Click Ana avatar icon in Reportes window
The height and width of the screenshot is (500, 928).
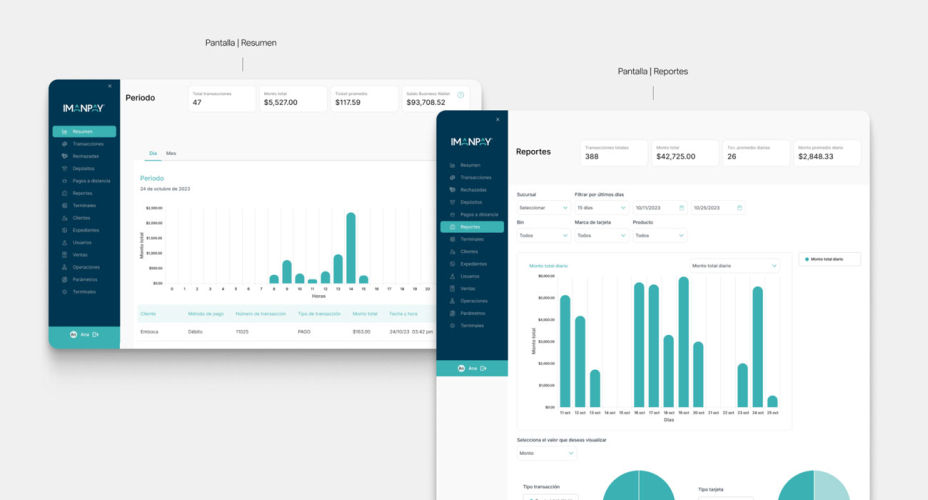461,368
